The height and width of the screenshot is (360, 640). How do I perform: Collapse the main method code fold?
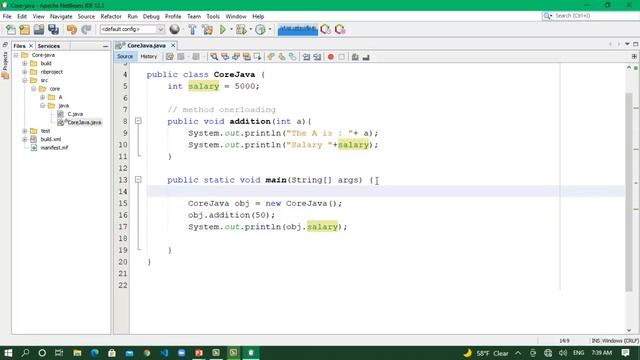pos(138,180)
